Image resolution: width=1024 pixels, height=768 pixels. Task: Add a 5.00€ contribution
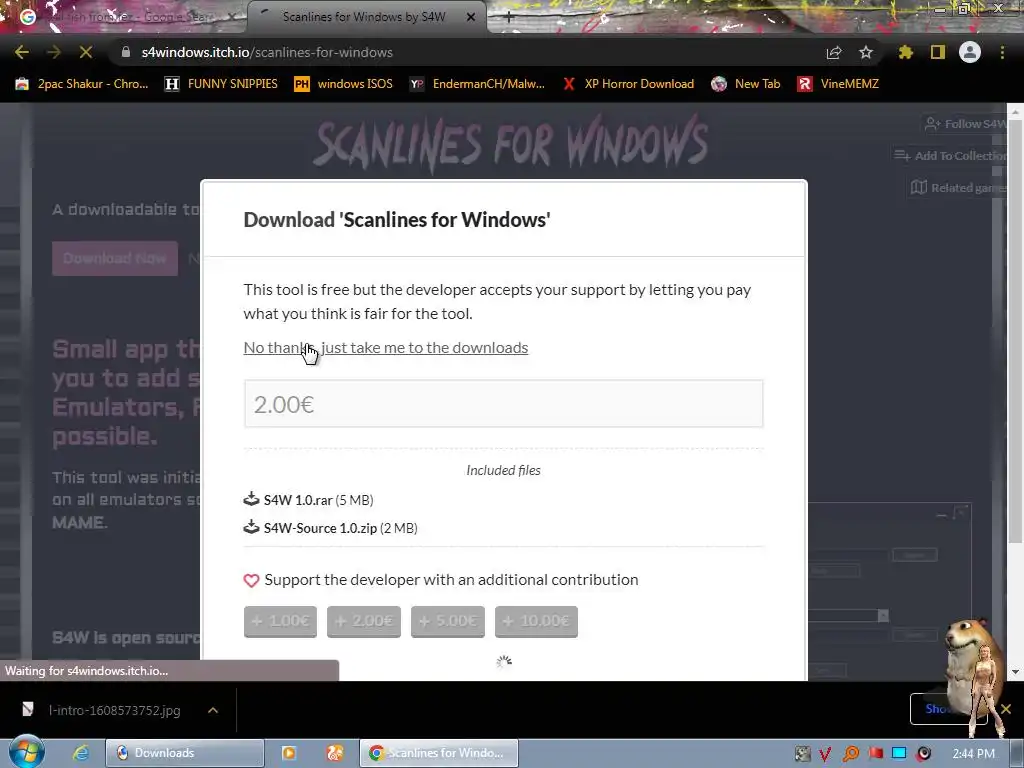pyautogui.click(x=448, y=621)
